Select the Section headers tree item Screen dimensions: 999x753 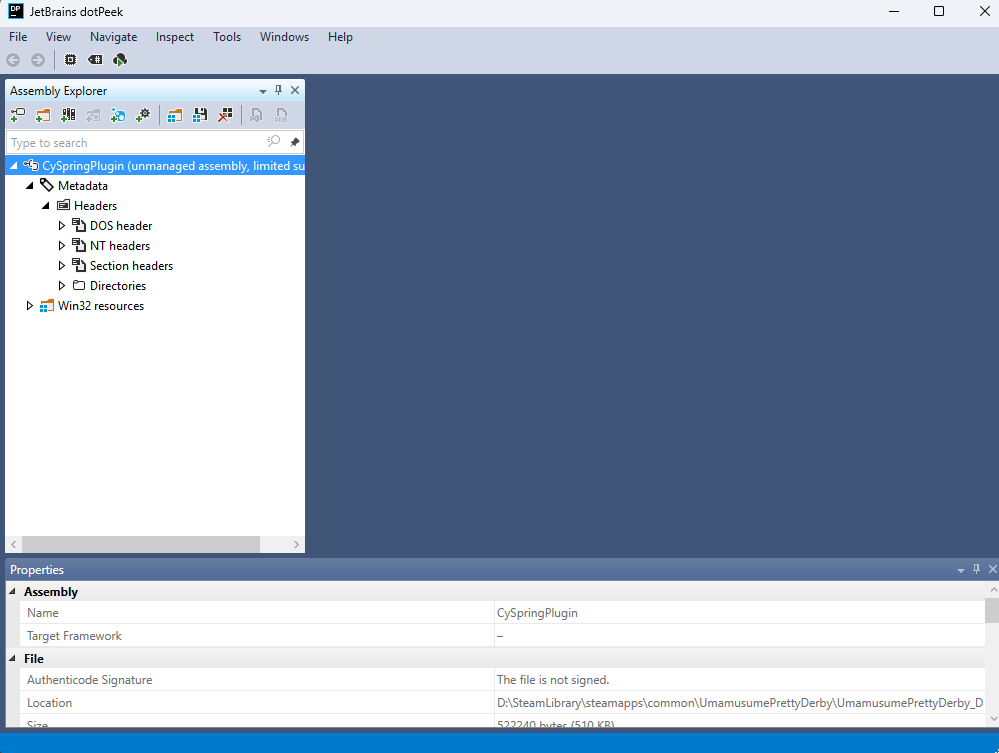click(131, 266)
